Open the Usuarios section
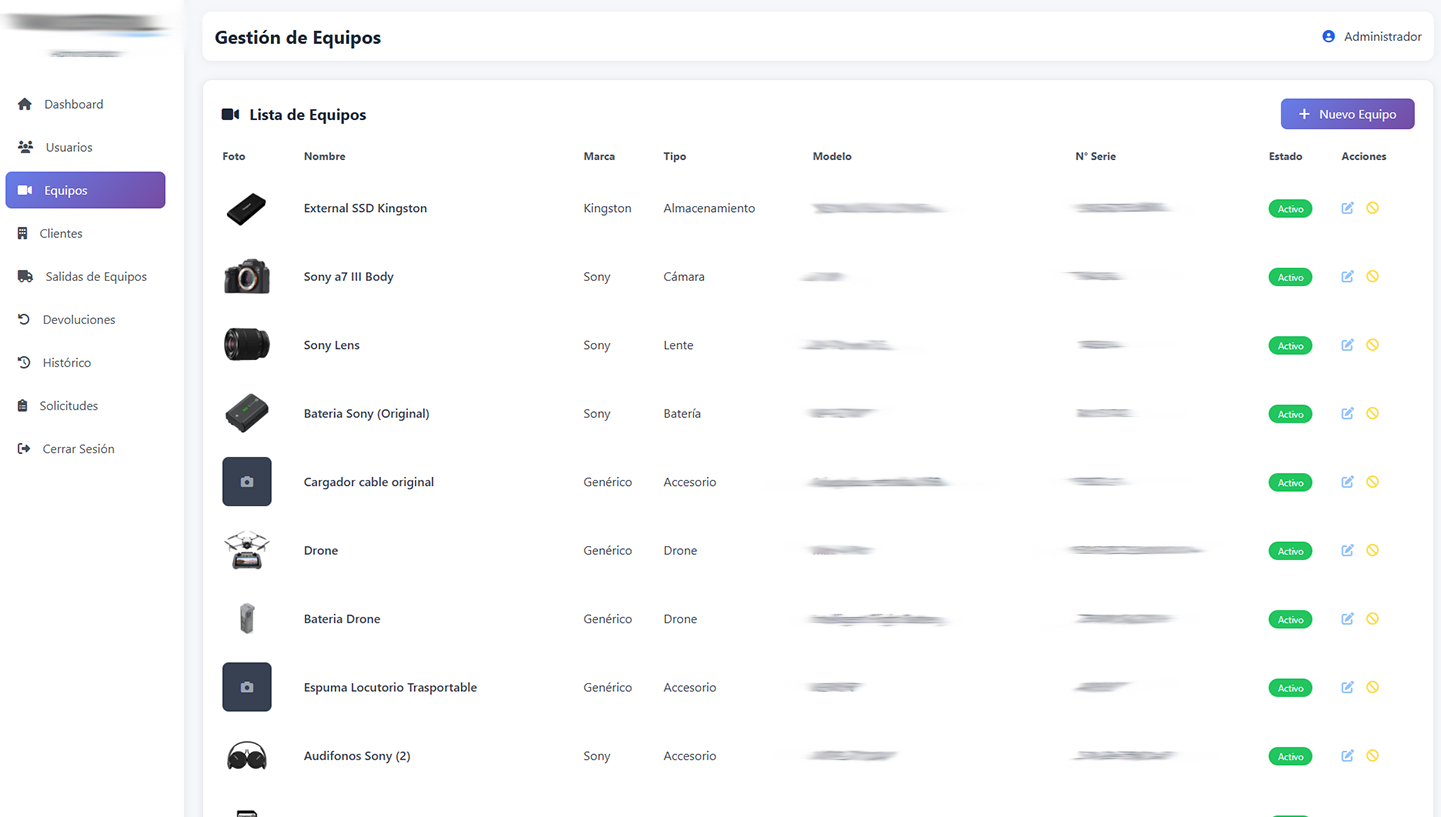Screen dimensions: 1441x817 24,146
